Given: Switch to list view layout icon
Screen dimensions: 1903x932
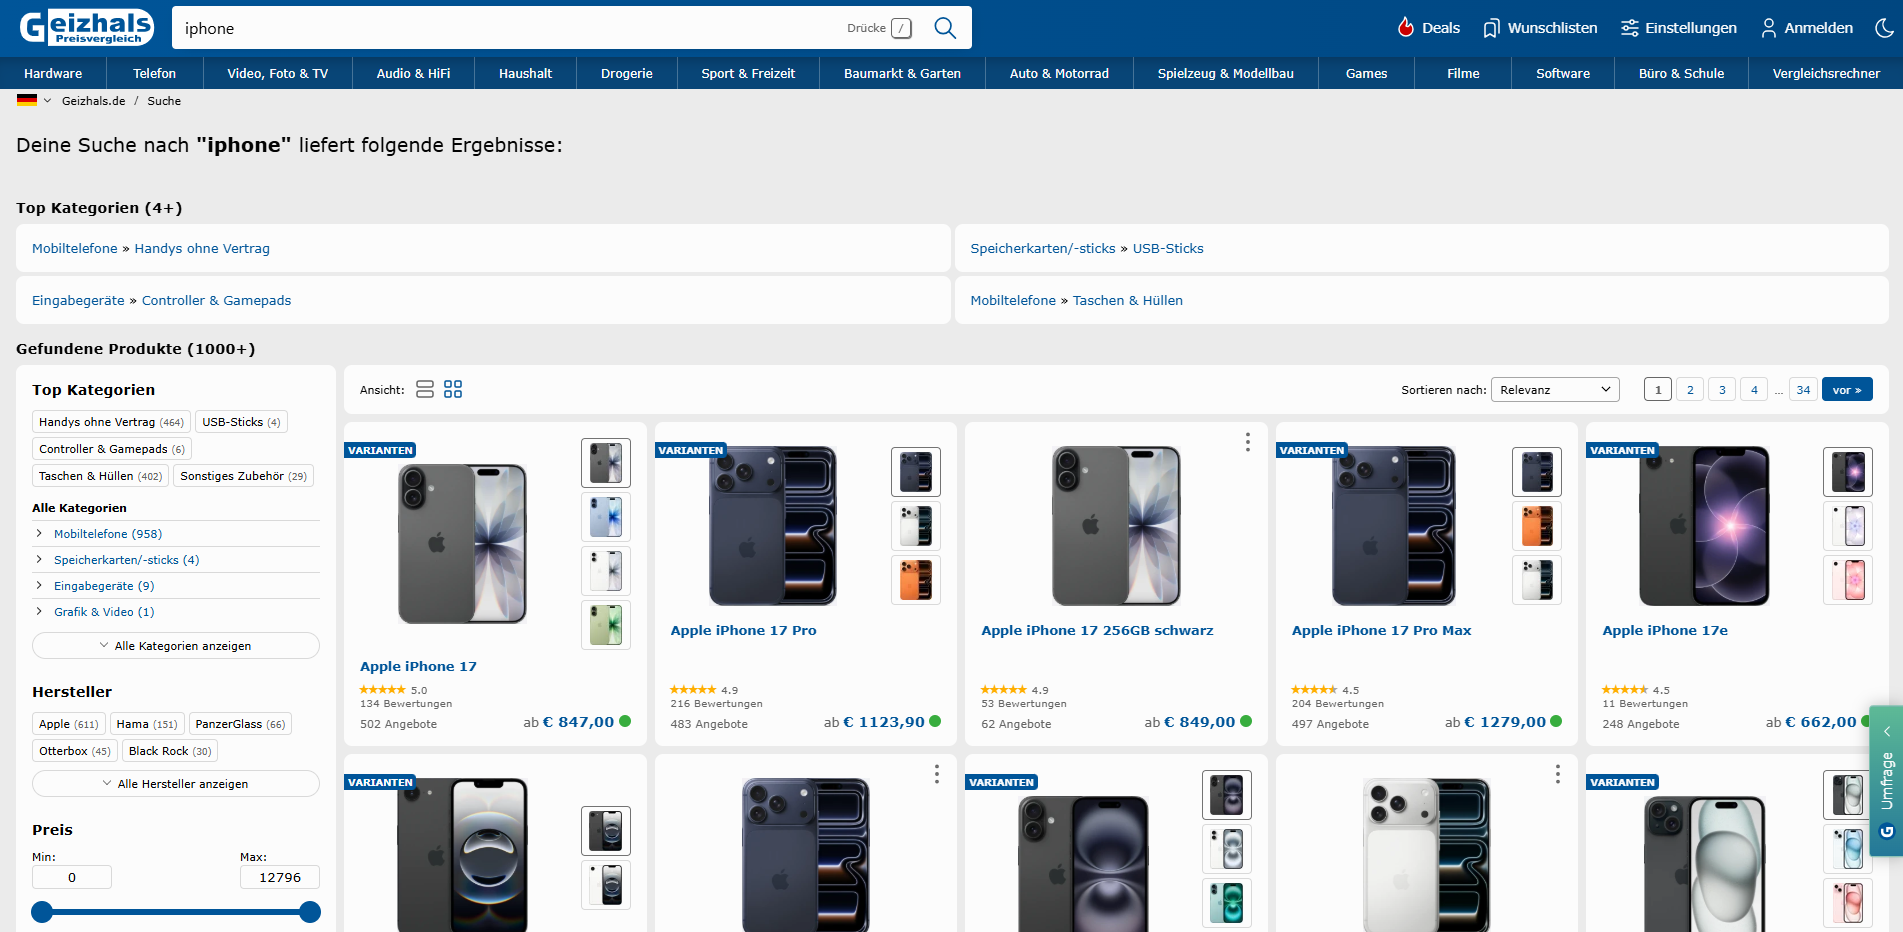Looking at the screenshot, I should [x=425, y=389].
